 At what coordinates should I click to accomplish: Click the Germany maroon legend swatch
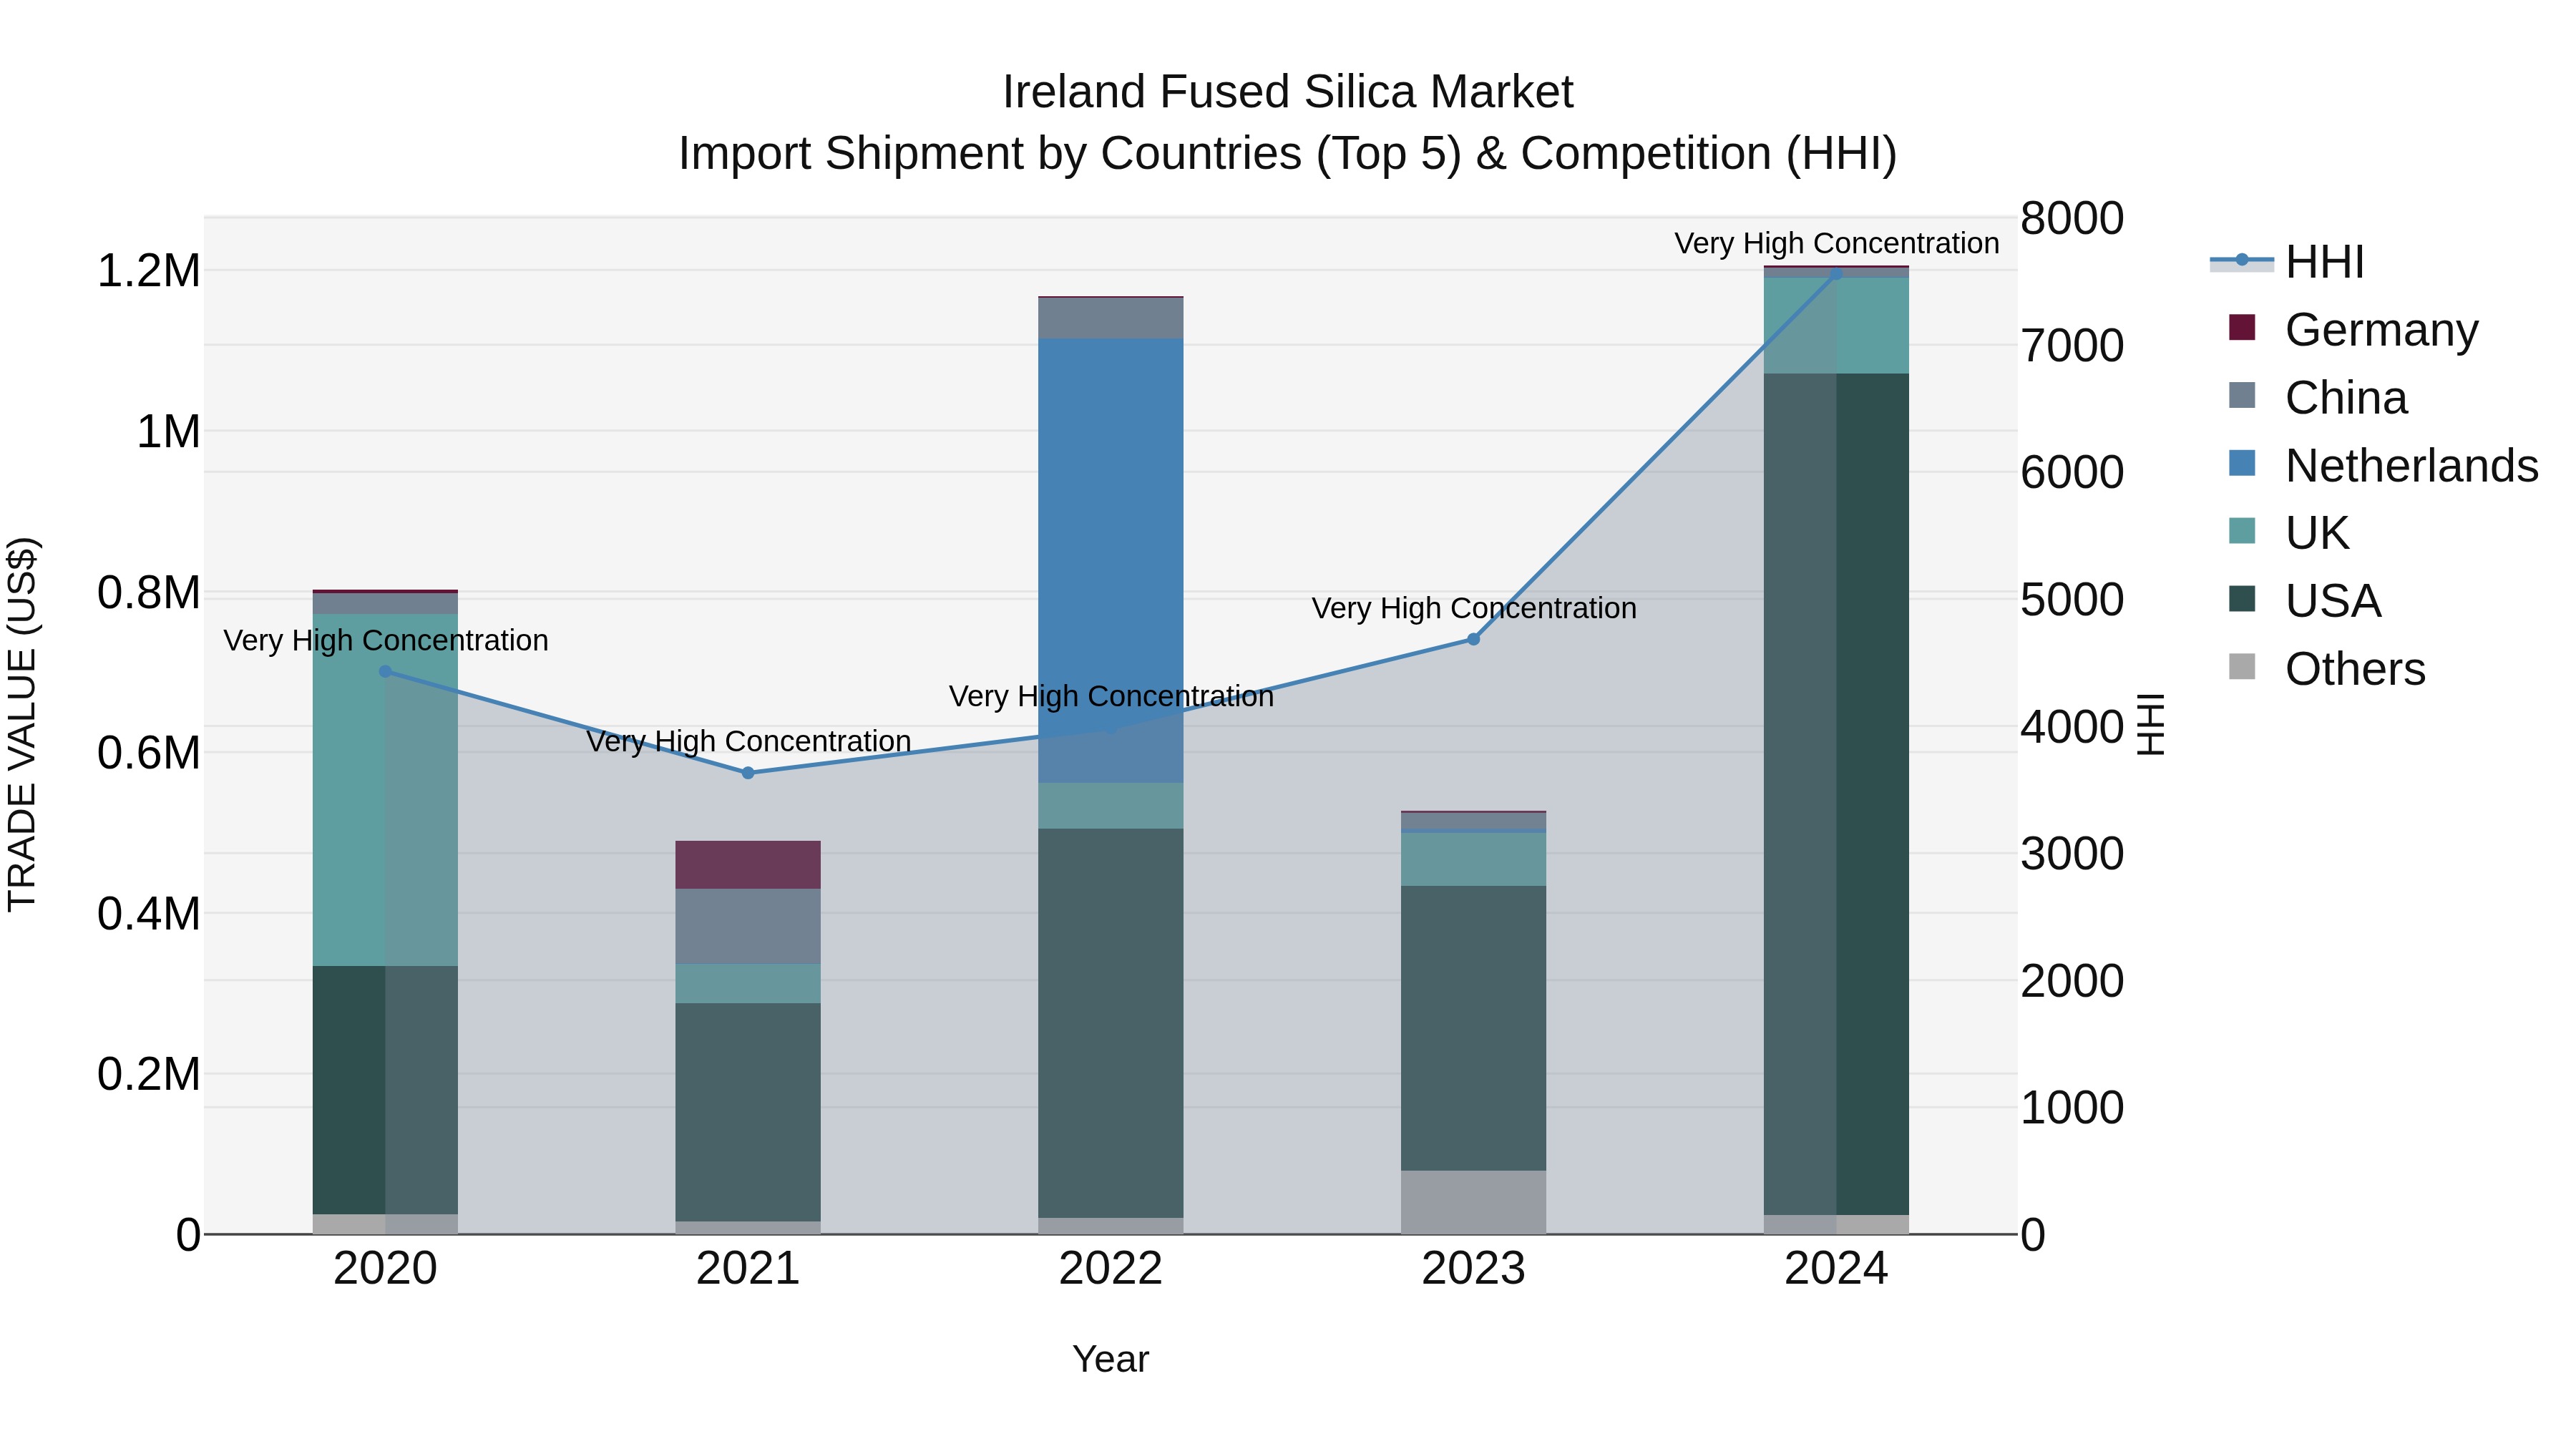coord(2242,327)
